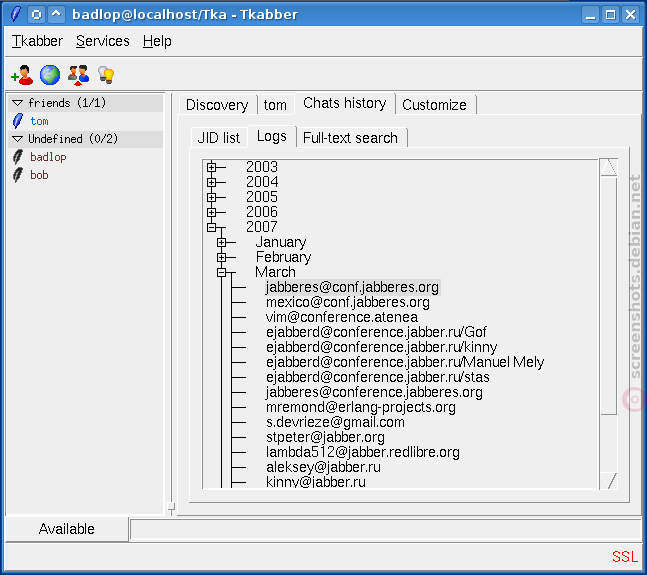Switch to the Customize tab
Image resolution: width=647 pixels, height=575 pixels.
(434, 105)
